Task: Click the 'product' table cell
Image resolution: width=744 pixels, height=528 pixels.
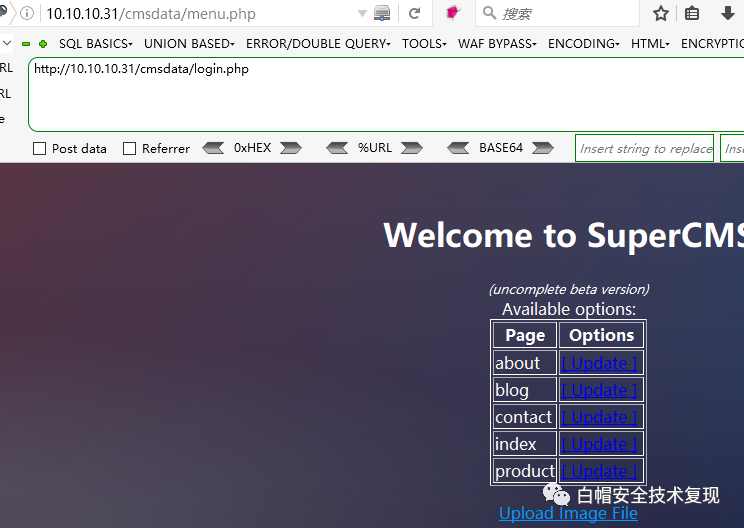Action: [x=524, y=471]
